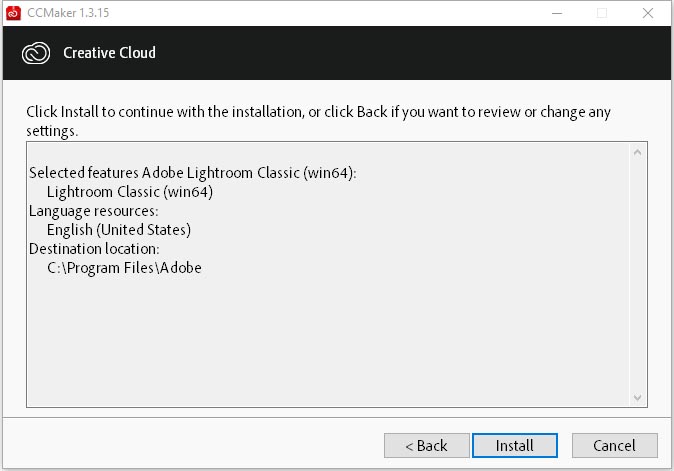Select the Lightroom Classic (win64) feature line
674x471 pixels.
130,192
